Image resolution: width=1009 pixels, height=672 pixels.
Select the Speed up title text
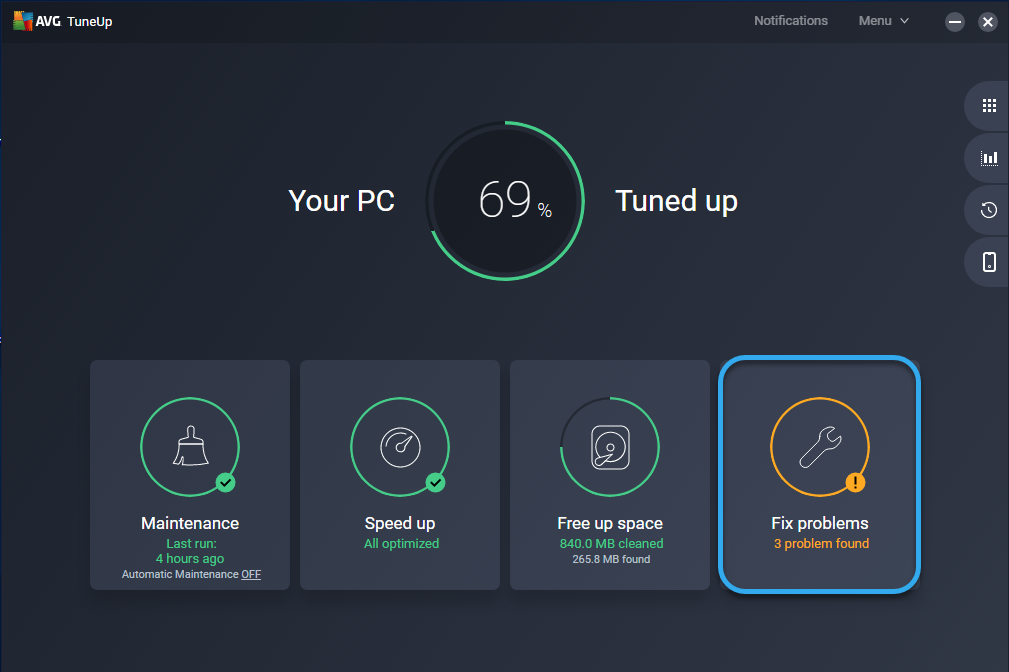coord(400,523)
